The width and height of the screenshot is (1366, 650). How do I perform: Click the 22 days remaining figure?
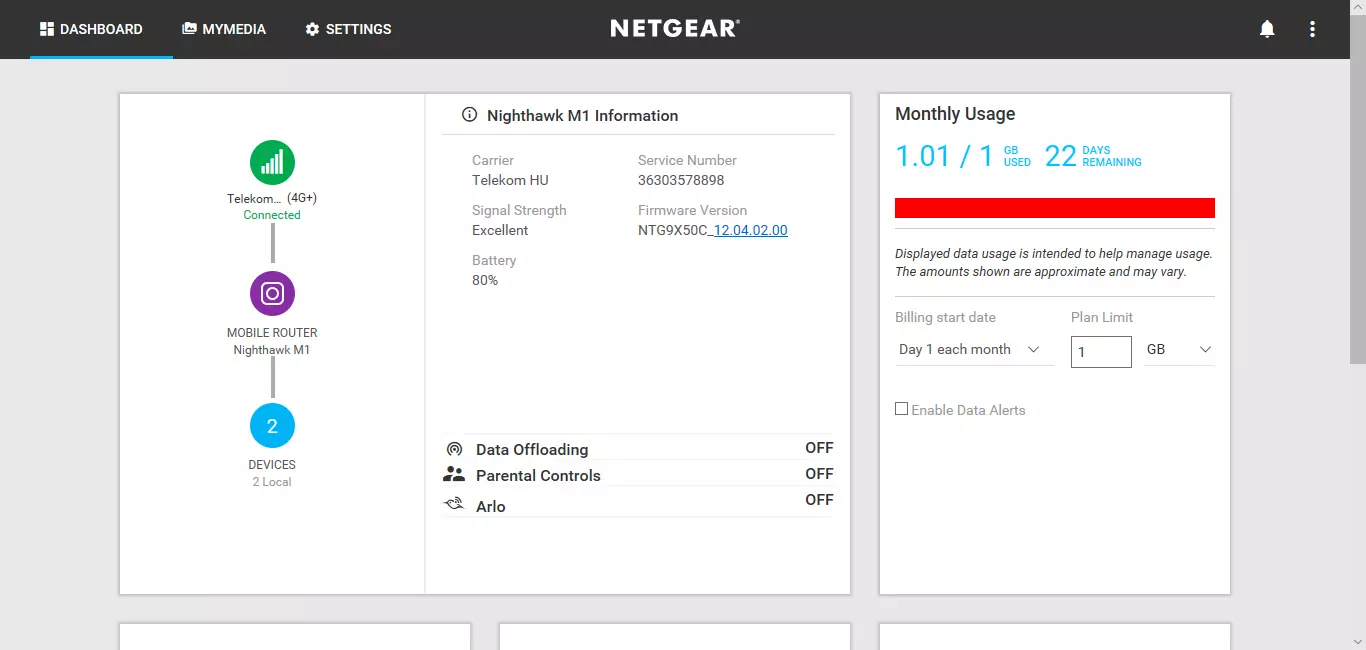(x=1061, y=156)
